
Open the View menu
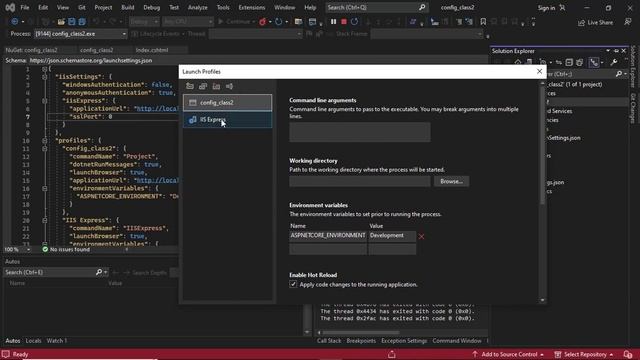[62, 7]
